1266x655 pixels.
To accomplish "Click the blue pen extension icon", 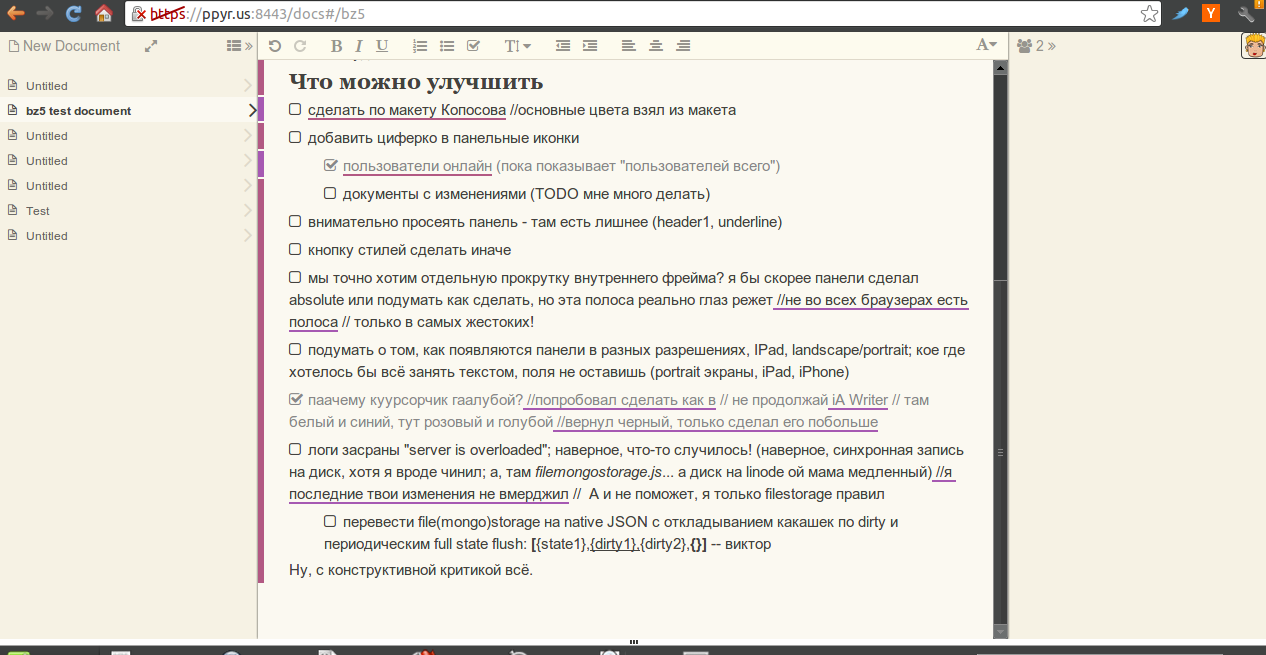I will (1181, 14).
